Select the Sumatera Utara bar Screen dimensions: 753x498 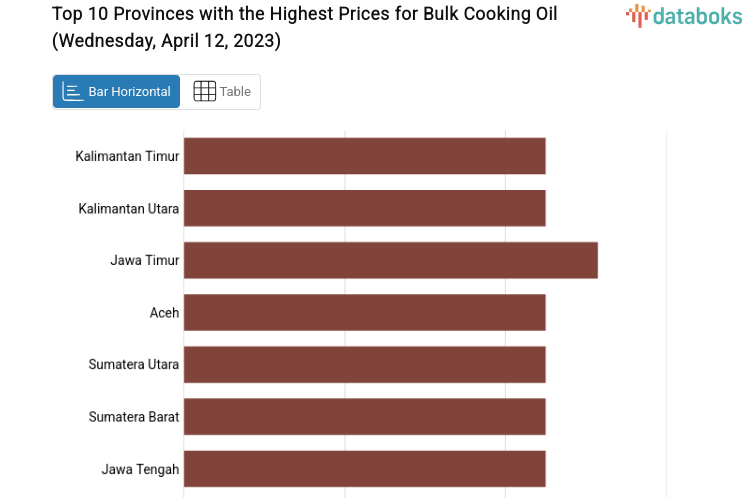coord(364,364)
